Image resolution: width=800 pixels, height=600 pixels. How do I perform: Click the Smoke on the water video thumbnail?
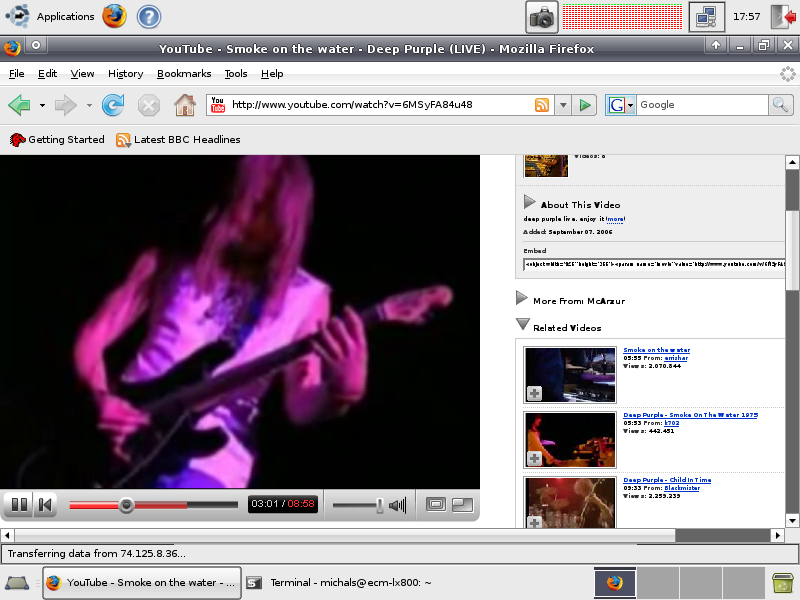[x=570, y=375]
